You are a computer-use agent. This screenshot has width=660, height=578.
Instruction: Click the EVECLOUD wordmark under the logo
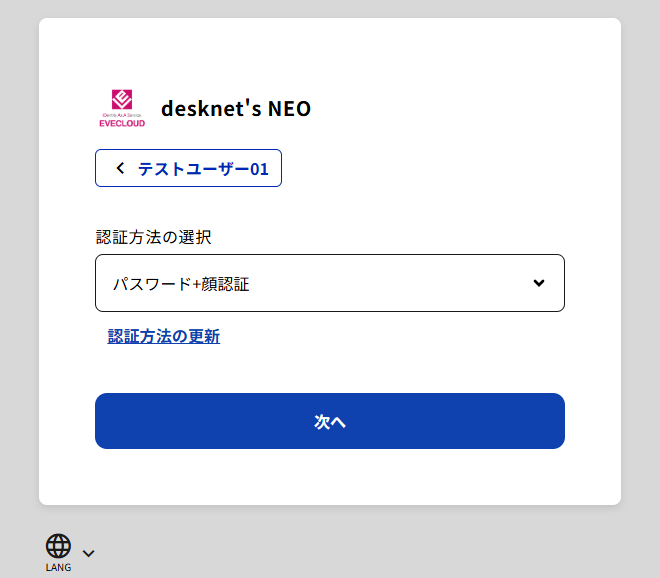click(121, 124)
